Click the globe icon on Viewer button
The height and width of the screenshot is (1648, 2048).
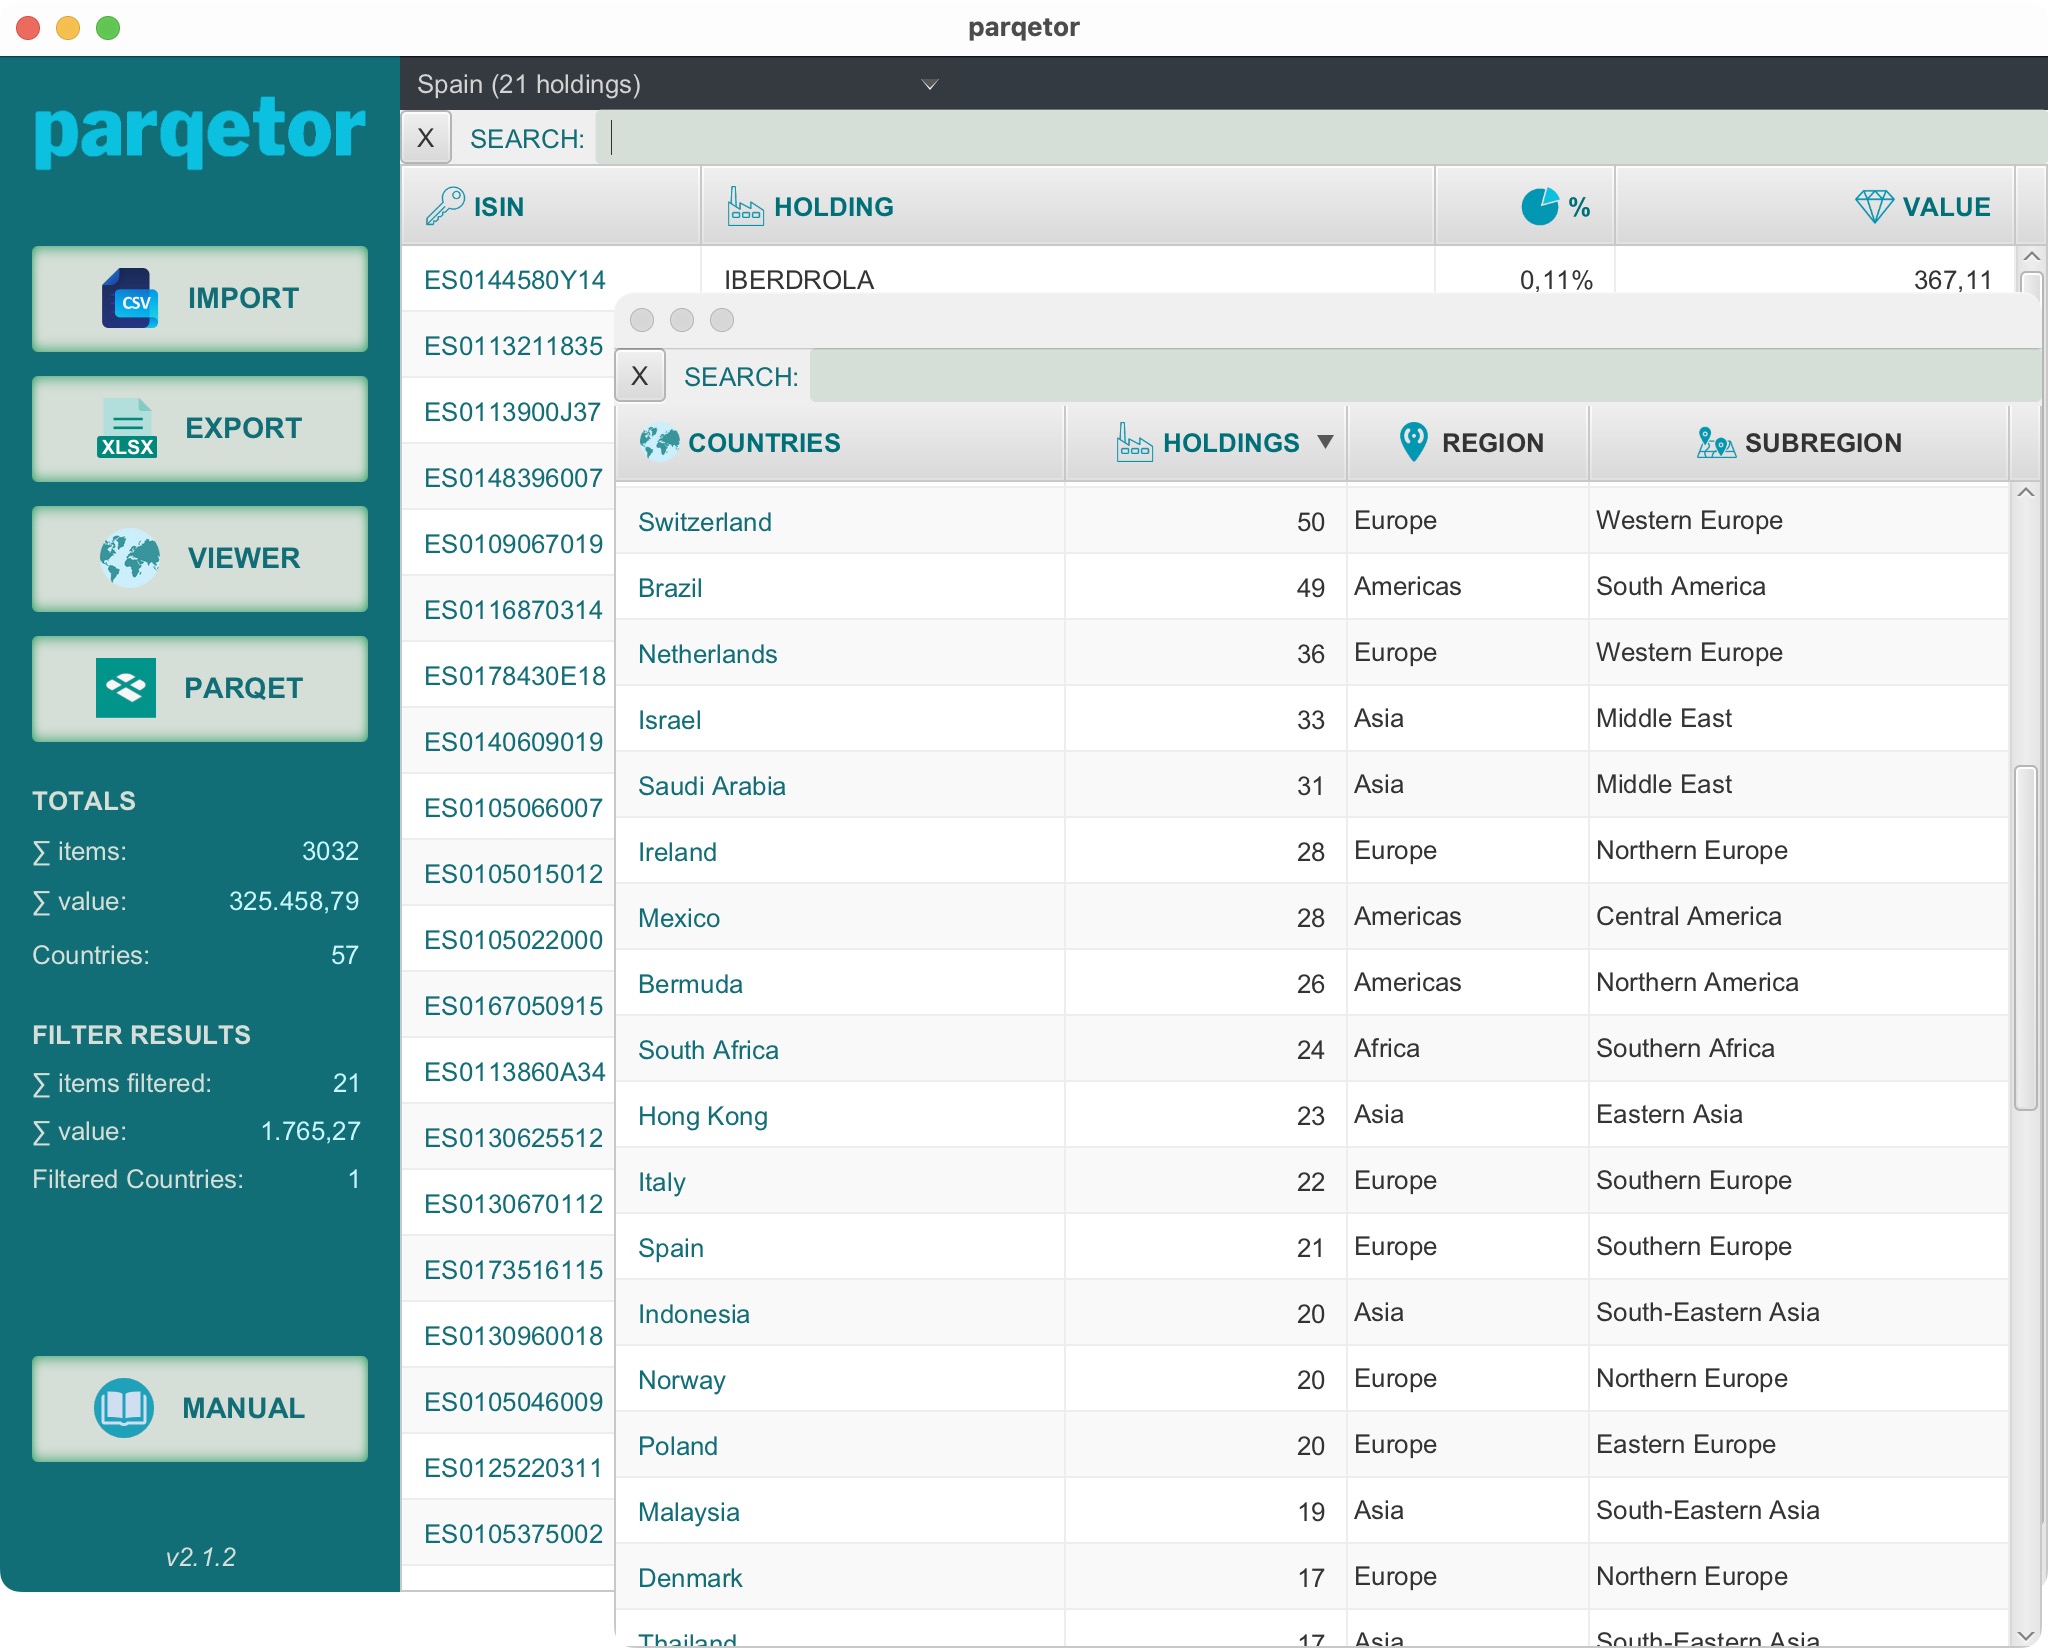[x=129, y=558]
